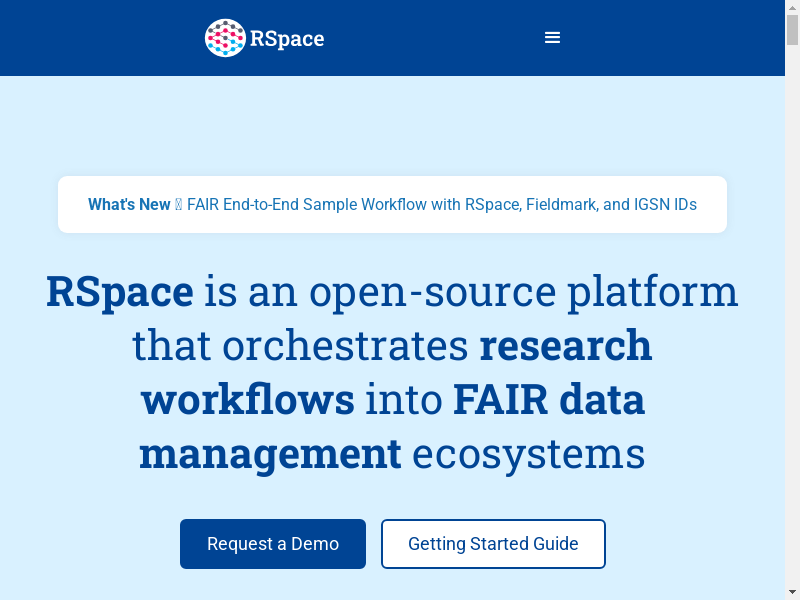Image resolution: width=800 pixels, height=600 pixels.
Task: Click the bold "workflows" word in the headline
Action: tap(248, 400)
